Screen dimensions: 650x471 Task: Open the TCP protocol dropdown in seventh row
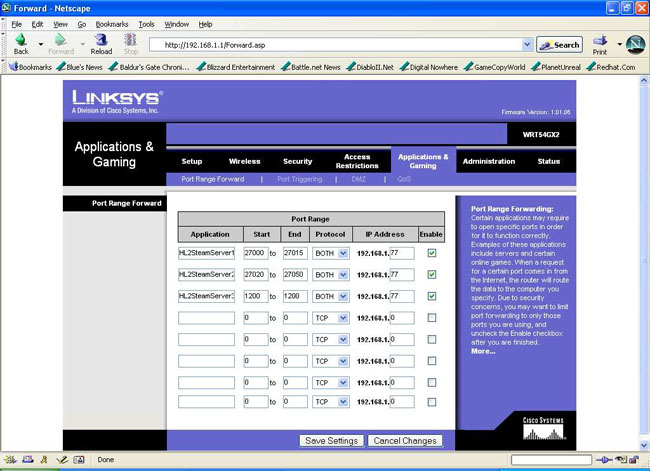coord(330,383)
